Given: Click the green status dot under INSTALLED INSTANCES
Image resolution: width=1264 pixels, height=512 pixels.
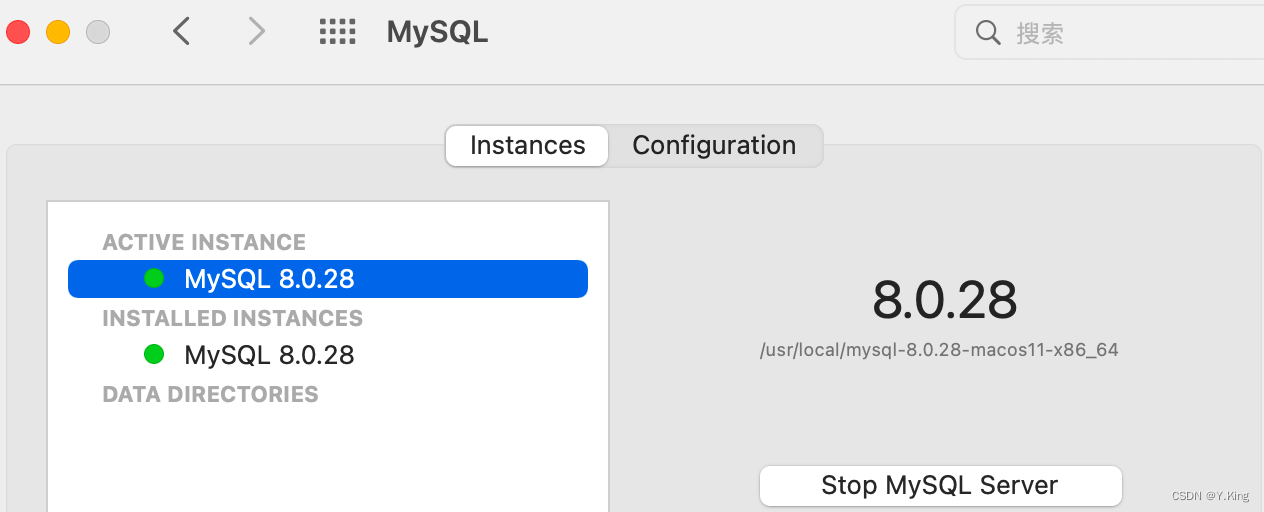Looking at the screenshot, I should point(153,354).
